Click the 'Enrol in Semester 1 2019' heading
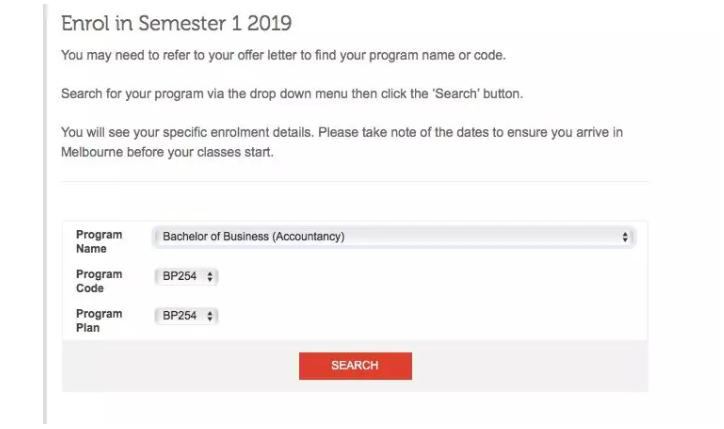The image size is (724, 429). click(x=176, y=22)
